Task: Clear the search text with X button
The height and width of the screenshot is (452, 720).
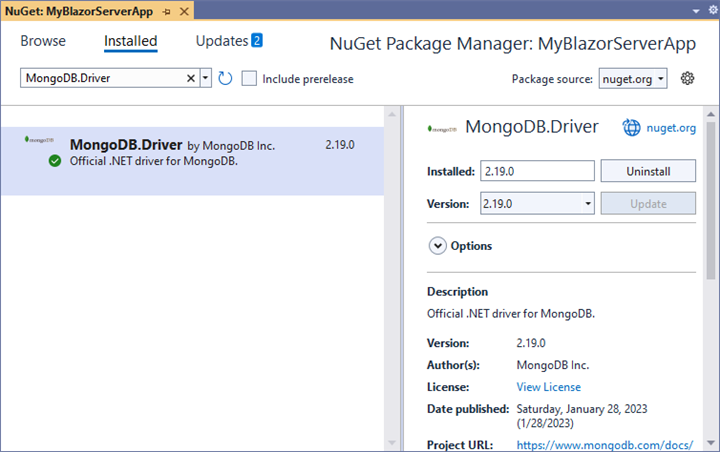Action: point(191,79)
